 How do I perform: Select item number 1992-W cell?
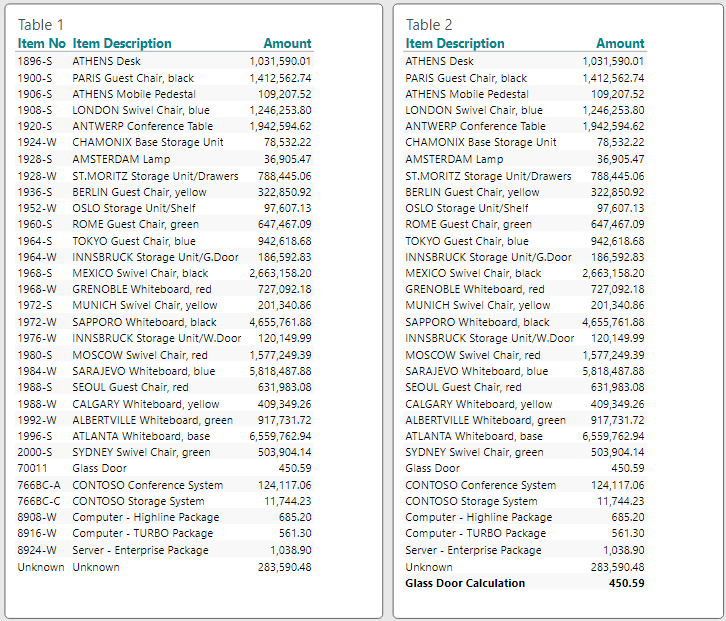(37, 420)
